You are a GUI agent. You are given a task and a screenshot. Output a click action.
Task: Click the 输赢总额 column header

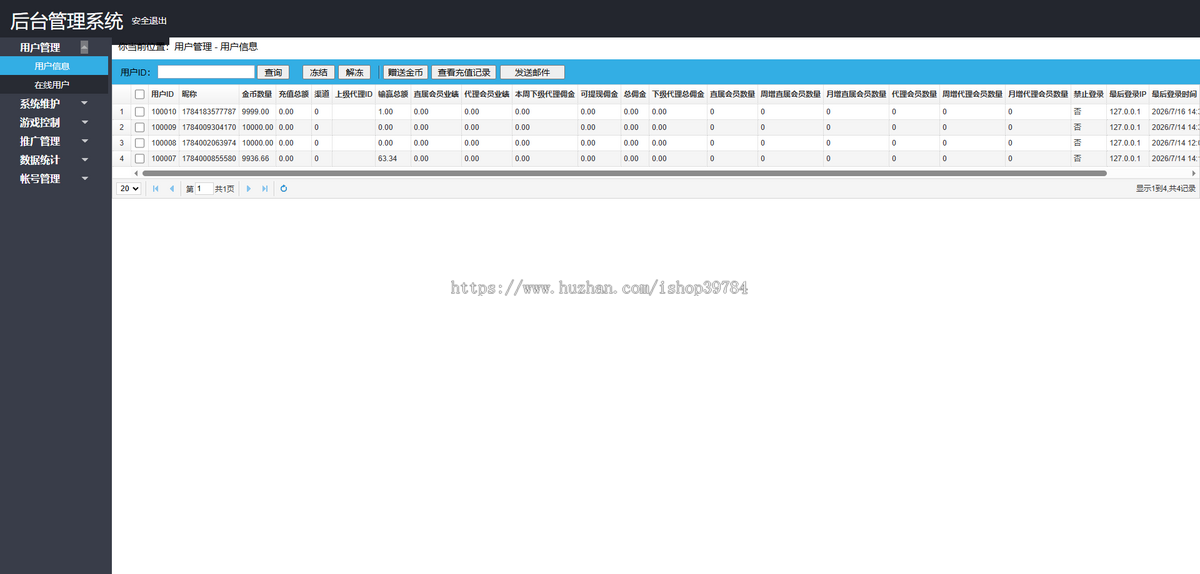[393, 94]
